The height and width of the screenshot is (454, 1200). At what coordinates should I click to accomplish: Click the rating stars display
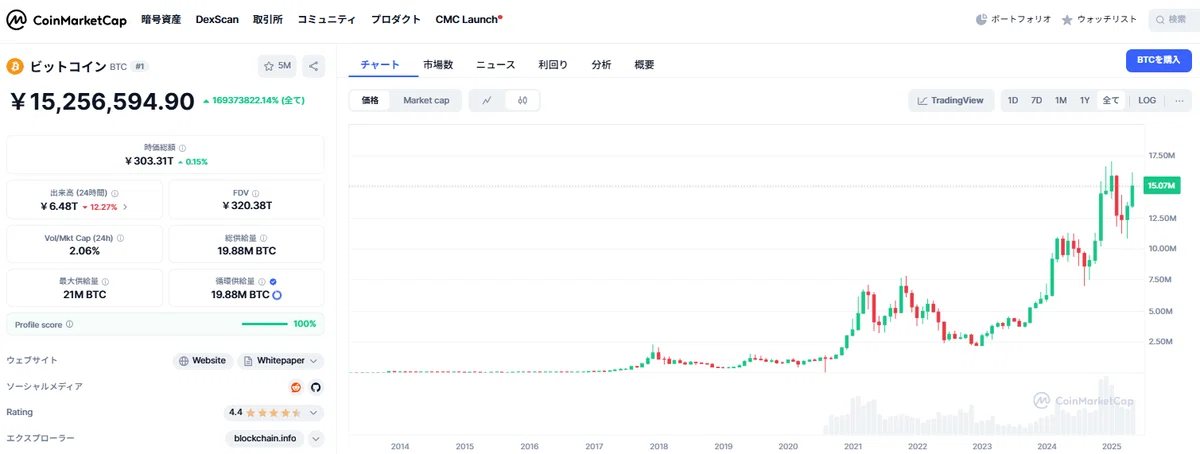(x=273, y=412)
